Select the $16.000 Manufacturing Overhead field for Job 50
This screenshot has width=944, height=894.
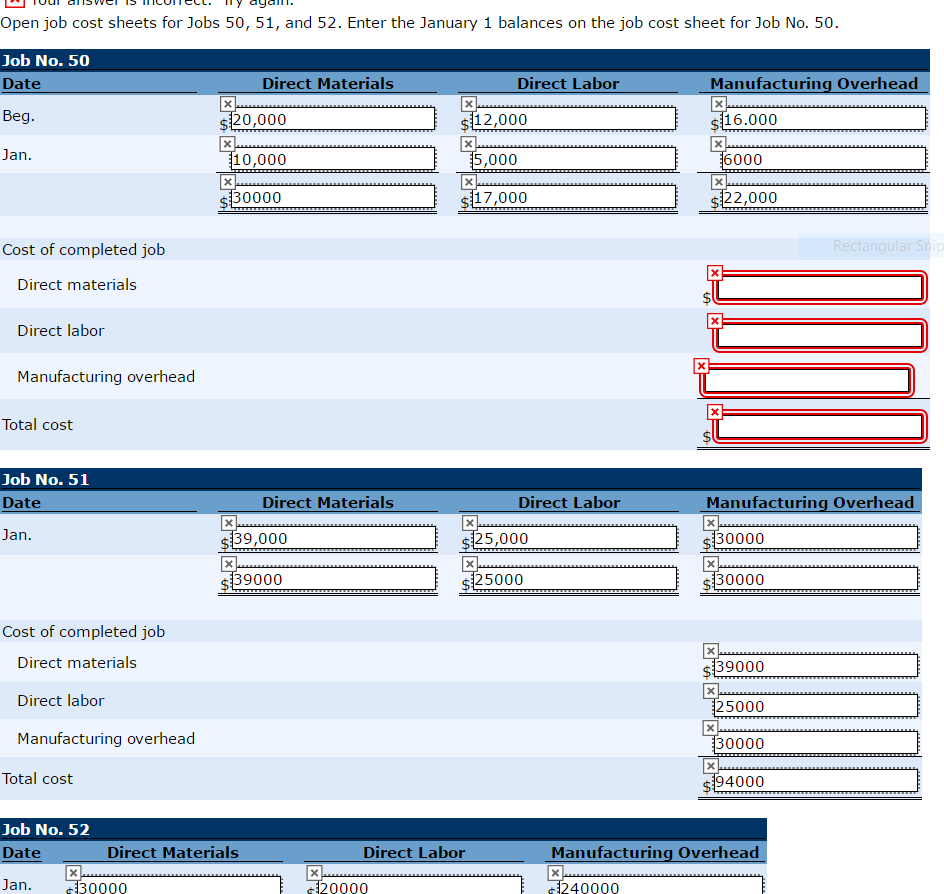click(820, 119)
